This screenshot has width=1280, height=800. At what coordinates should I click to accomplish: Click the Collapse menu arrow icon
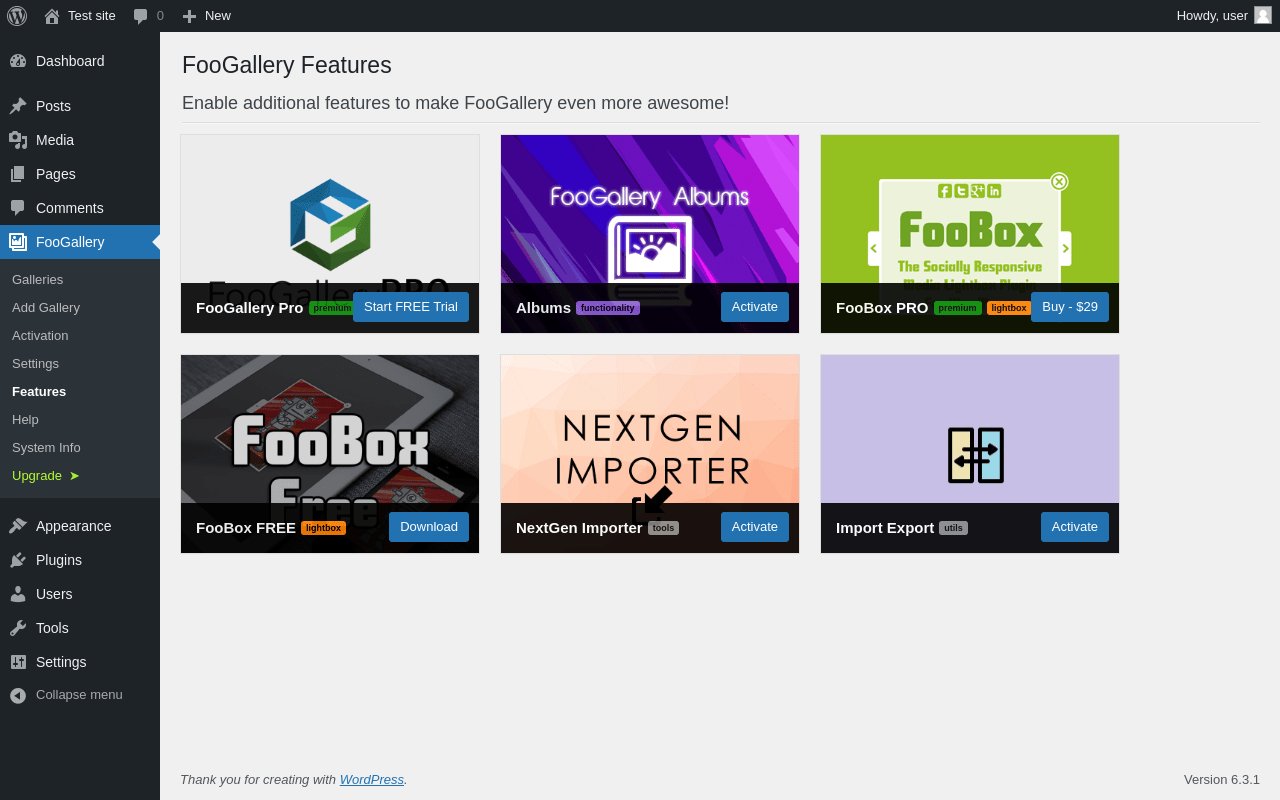click(18, 695)
